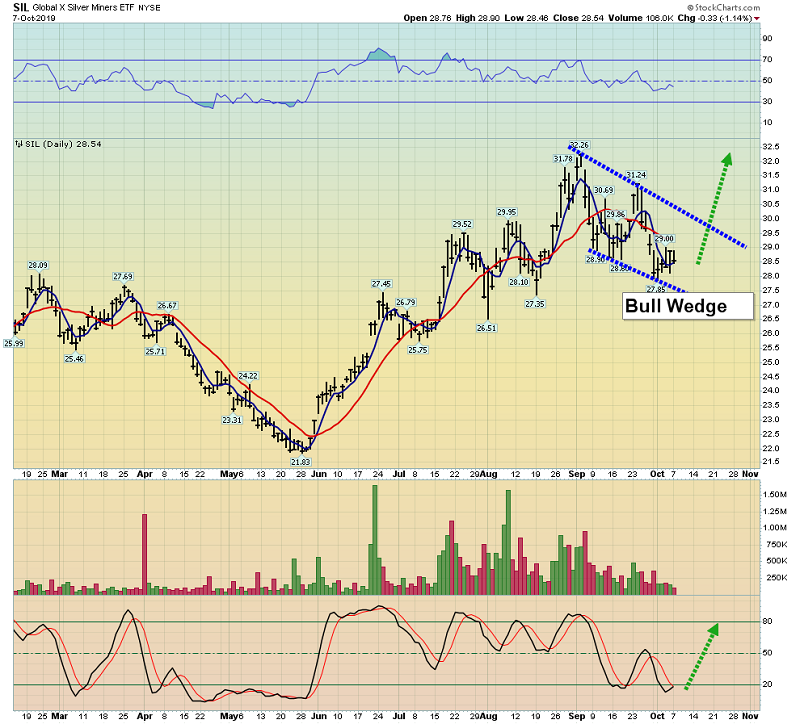Click the SIL (Daily) 28.54 legend

tap(63, 144)
